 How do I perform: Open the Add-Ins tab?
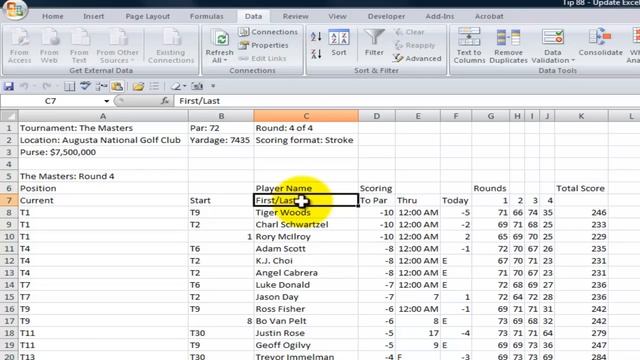440,16
